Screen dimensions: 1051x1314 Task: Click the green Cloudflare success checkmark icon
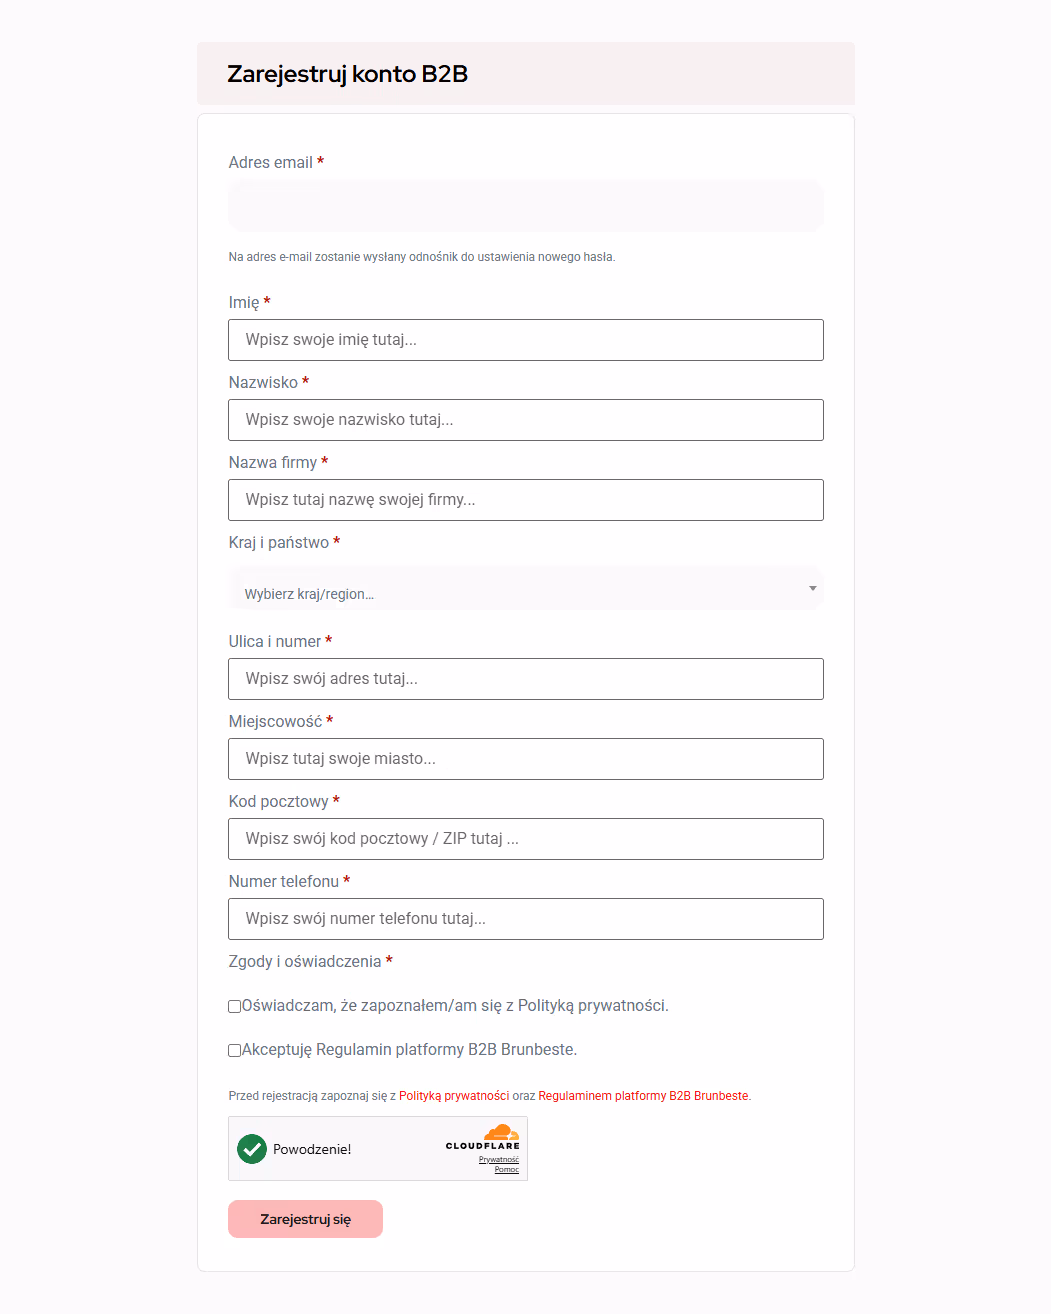[252, 1149]
